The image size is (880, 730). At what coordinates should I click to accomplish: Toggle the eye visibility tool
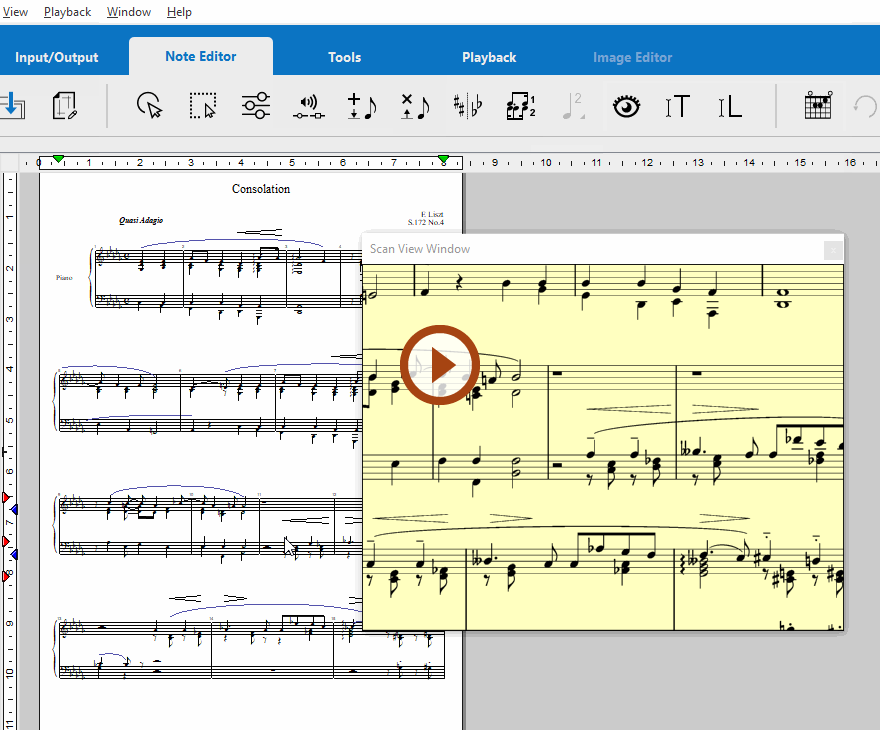(626, 106)
